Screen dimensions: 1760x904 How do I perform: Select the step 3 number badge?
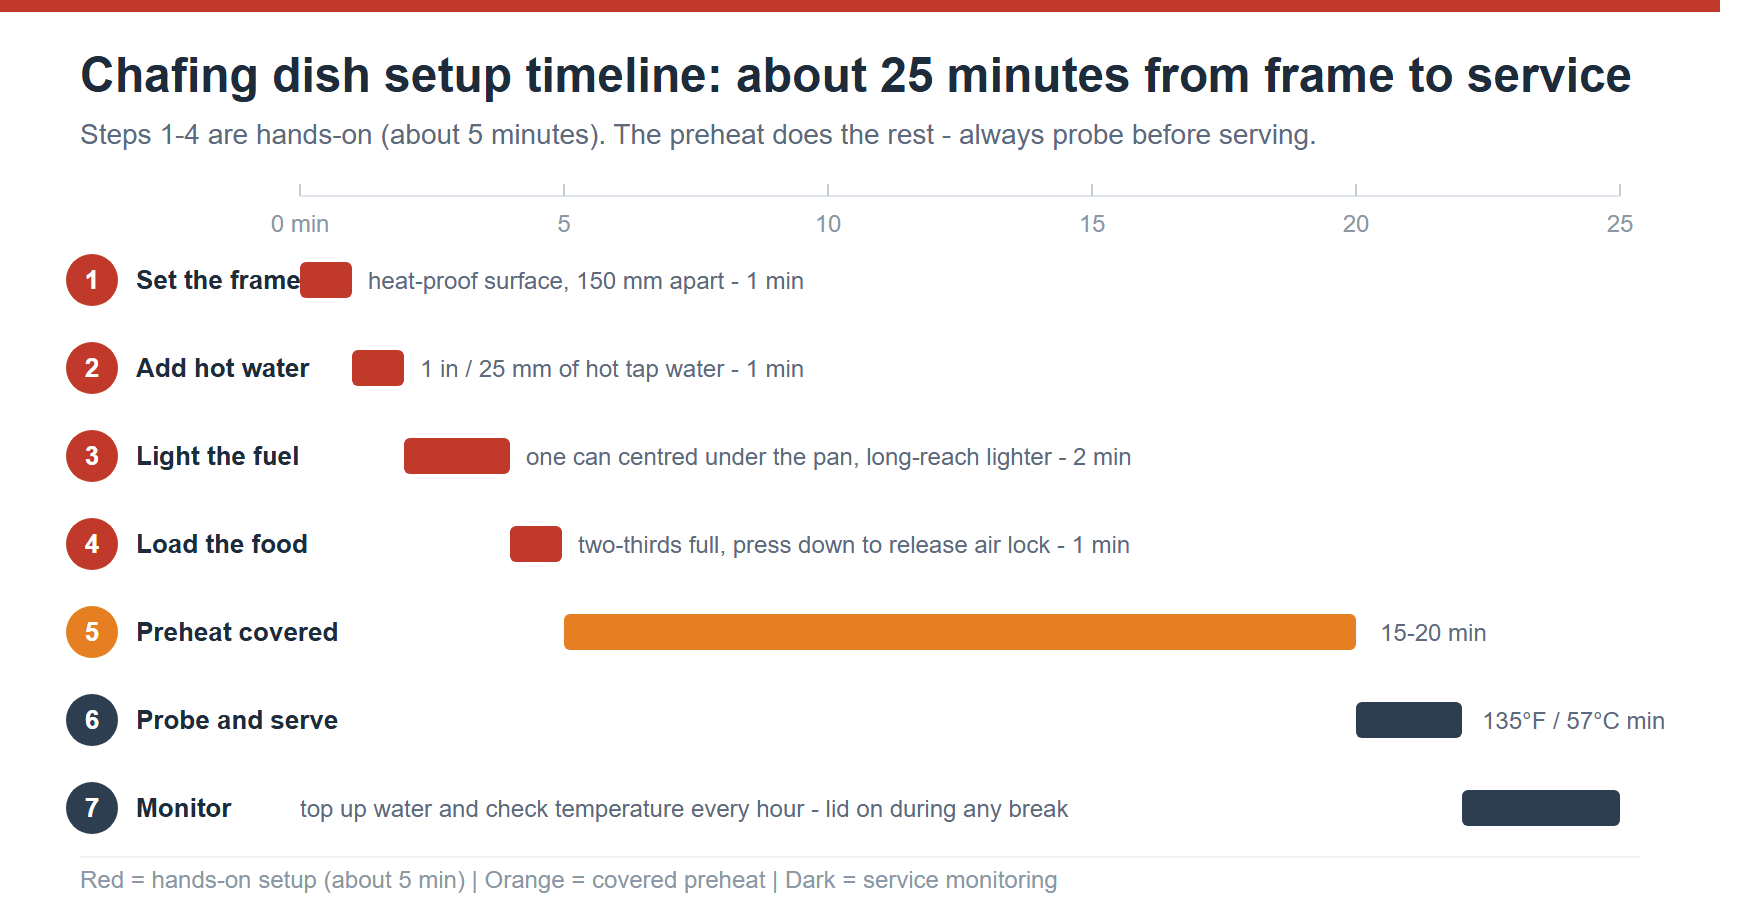tap(92, 456)
